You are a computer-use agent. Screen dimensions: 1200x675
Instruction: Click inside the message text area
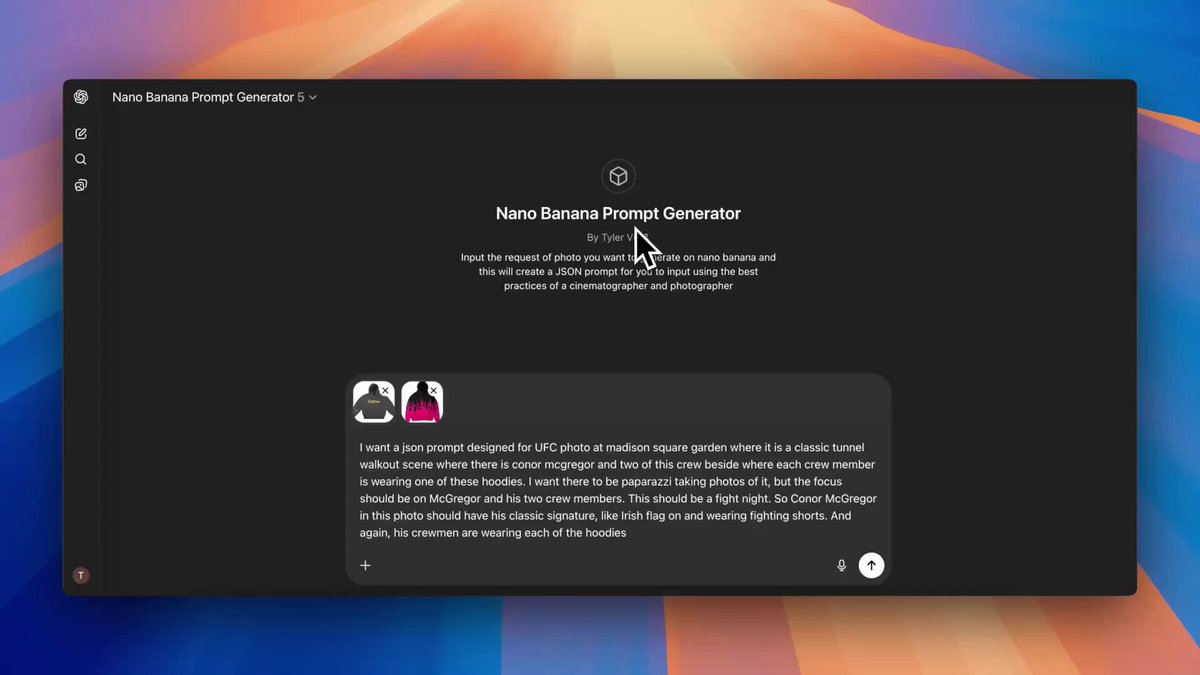tap(618, 490)
